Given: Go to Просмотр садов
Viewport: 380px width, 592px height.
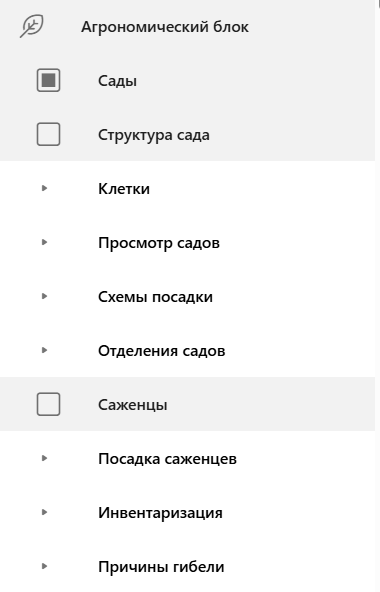Looking at the screenshot, I should point(159,243).
